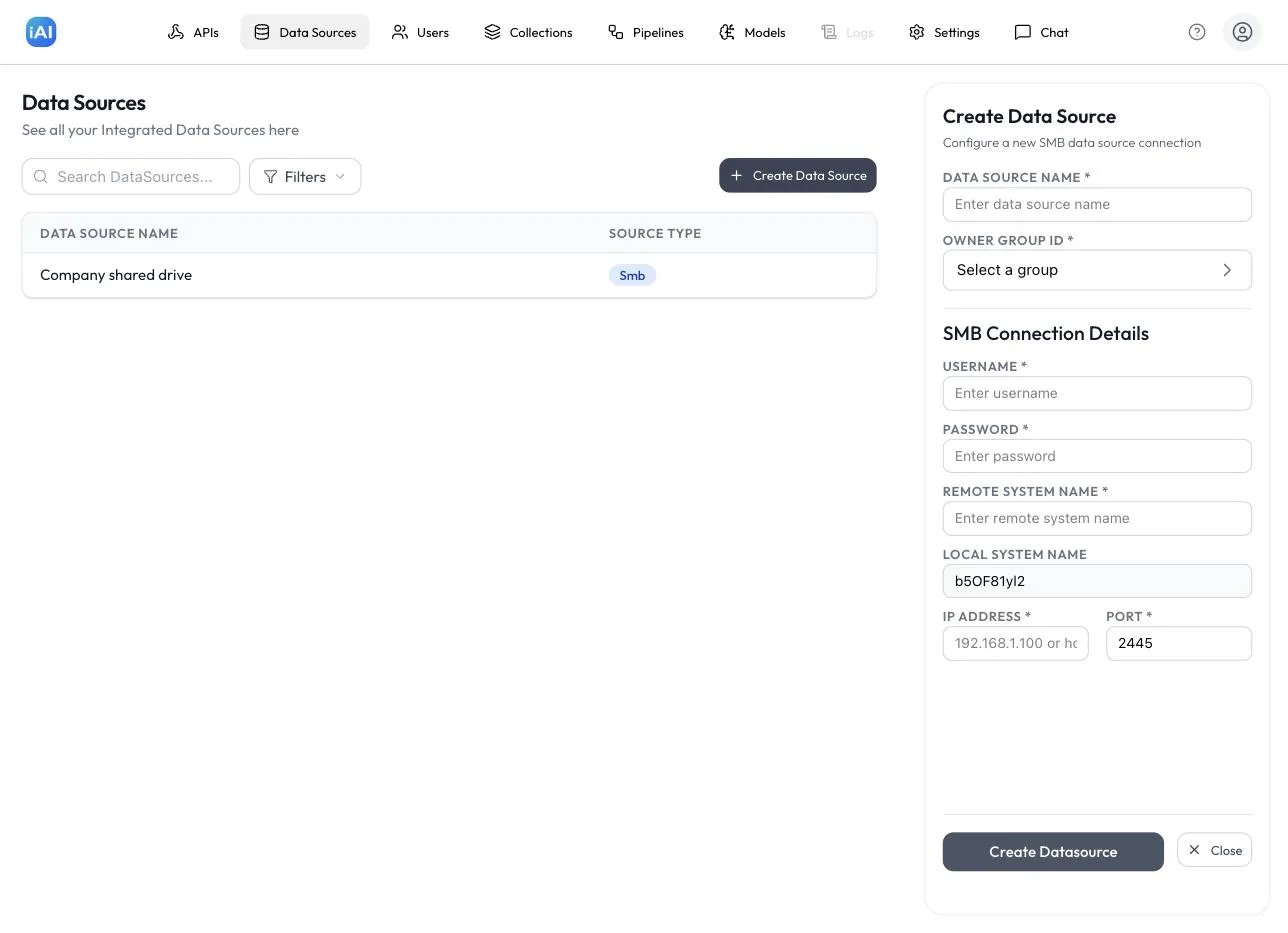Viewport: 1288px width, 933px height.
Task: Click the search magnifier icon
Action: pos(41,177)
